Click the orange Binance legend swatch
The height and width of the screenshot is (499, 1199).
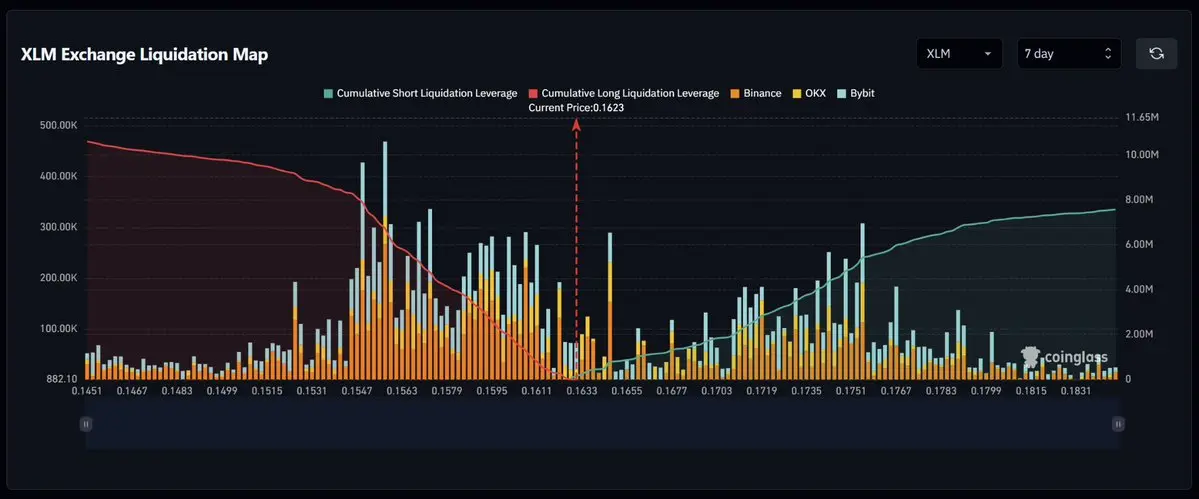pyautogui.click(x=734, y=93)
